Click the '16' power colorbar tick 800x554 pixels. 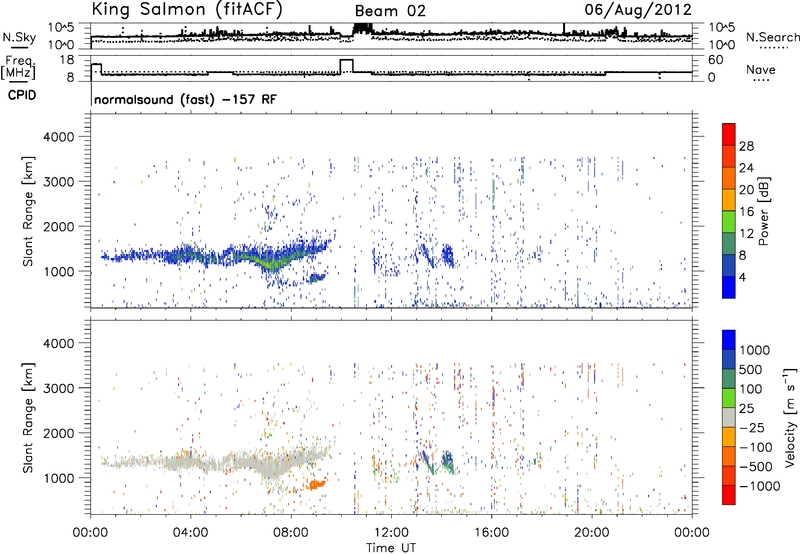point(746,212)
